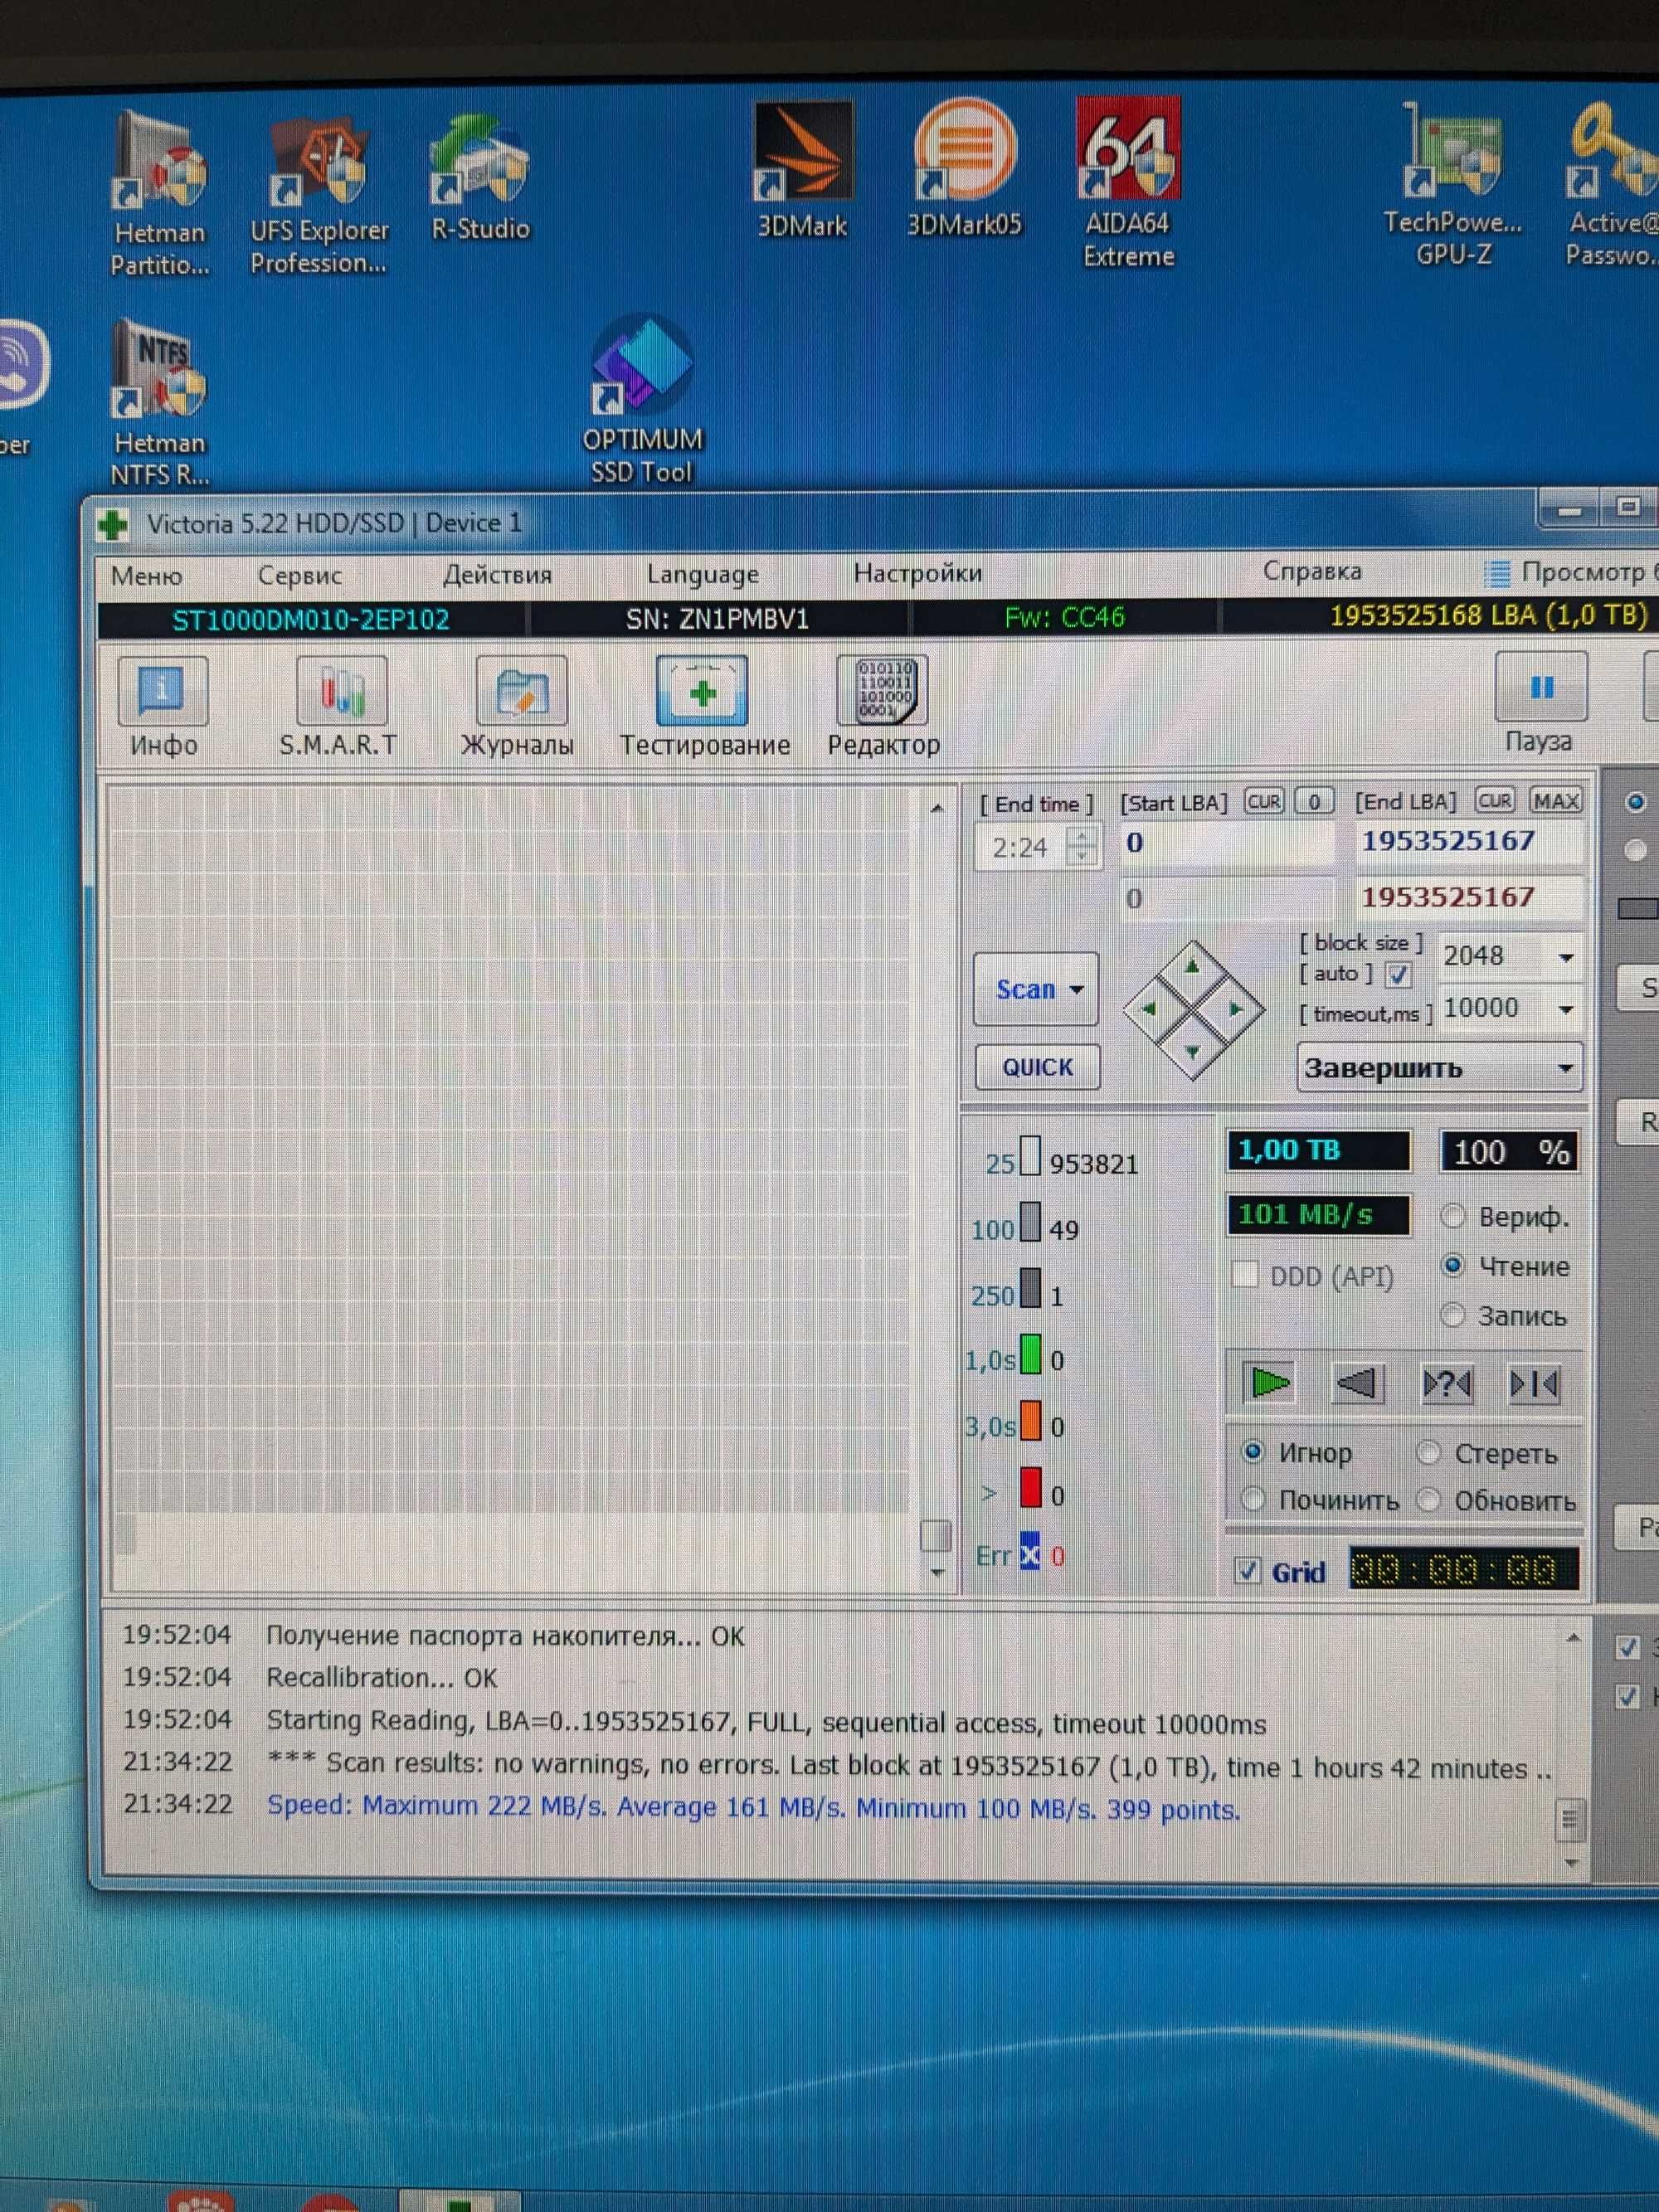Click the Просмотр view button
The width and height of the screenshot is (1659, 2212).
[x=1570, y=572]
